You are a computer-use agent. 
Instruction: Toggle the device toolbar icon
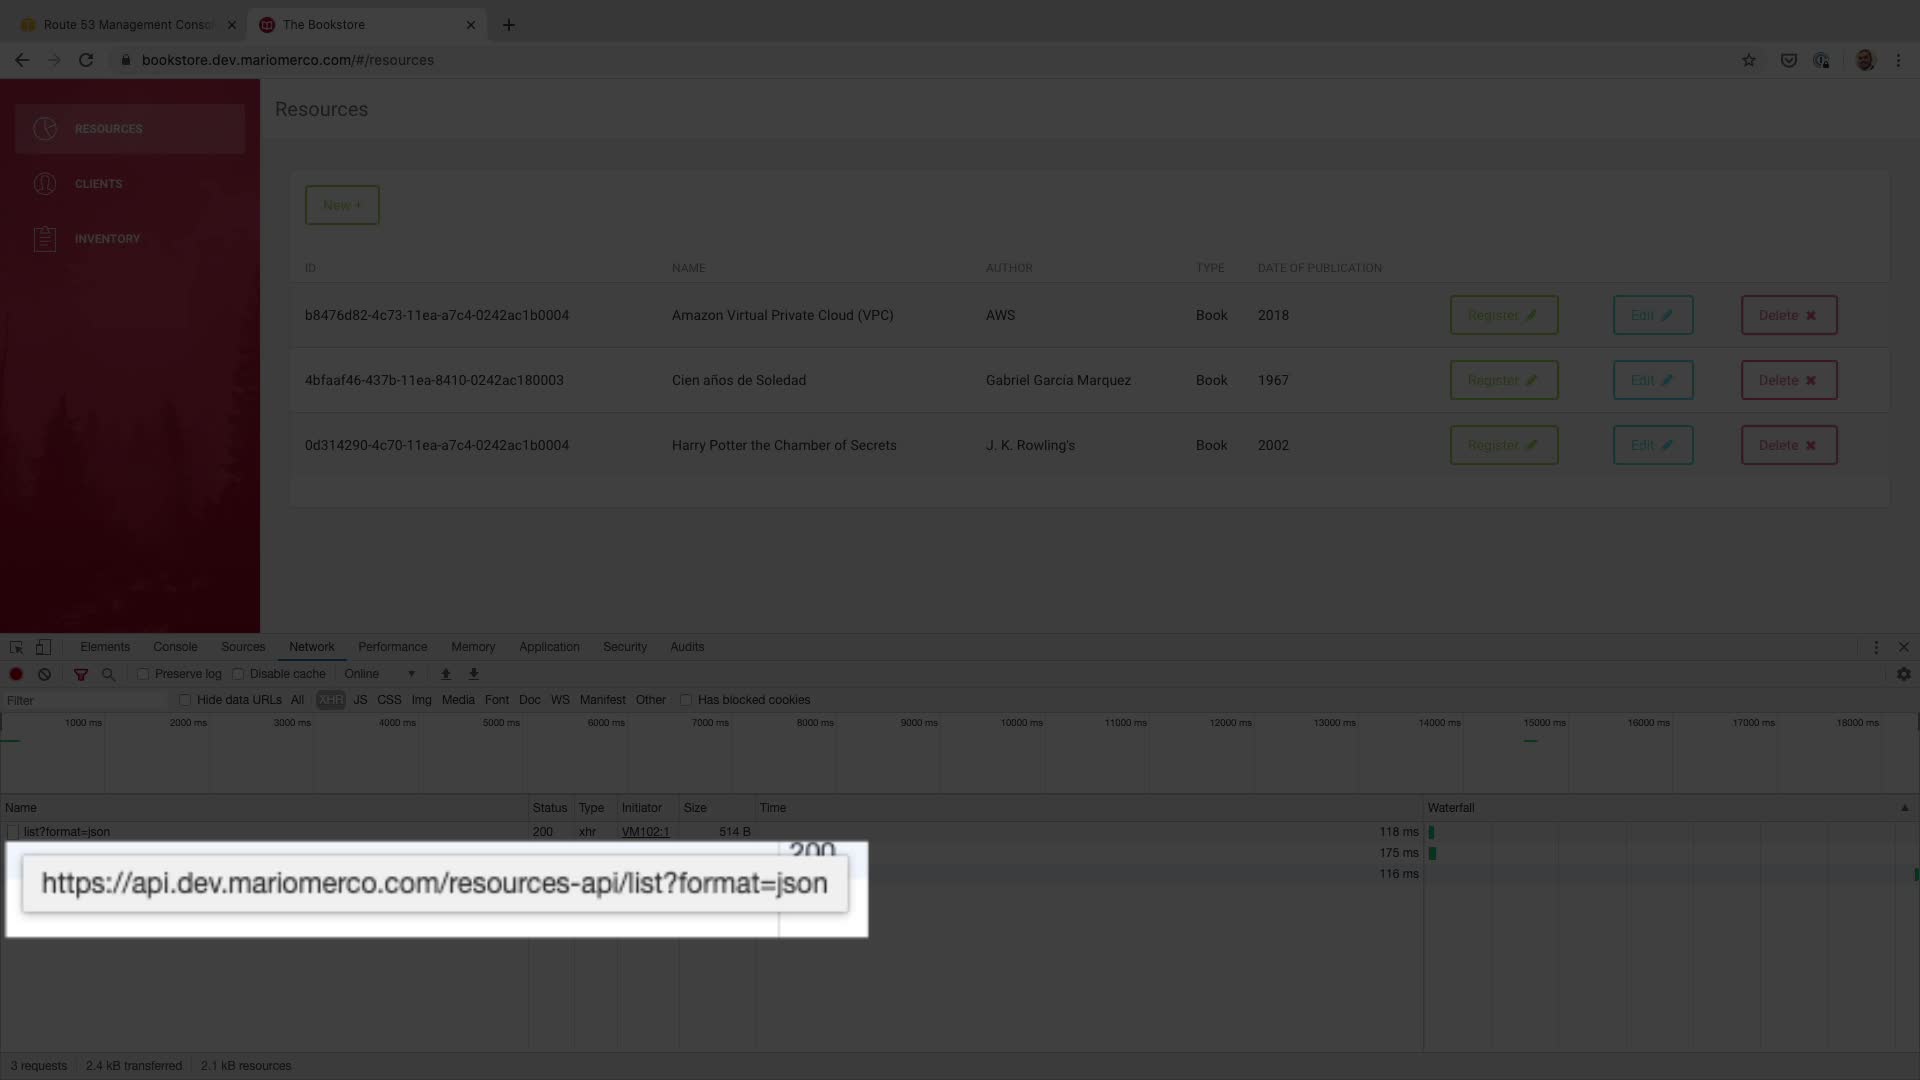click(43, 647)
